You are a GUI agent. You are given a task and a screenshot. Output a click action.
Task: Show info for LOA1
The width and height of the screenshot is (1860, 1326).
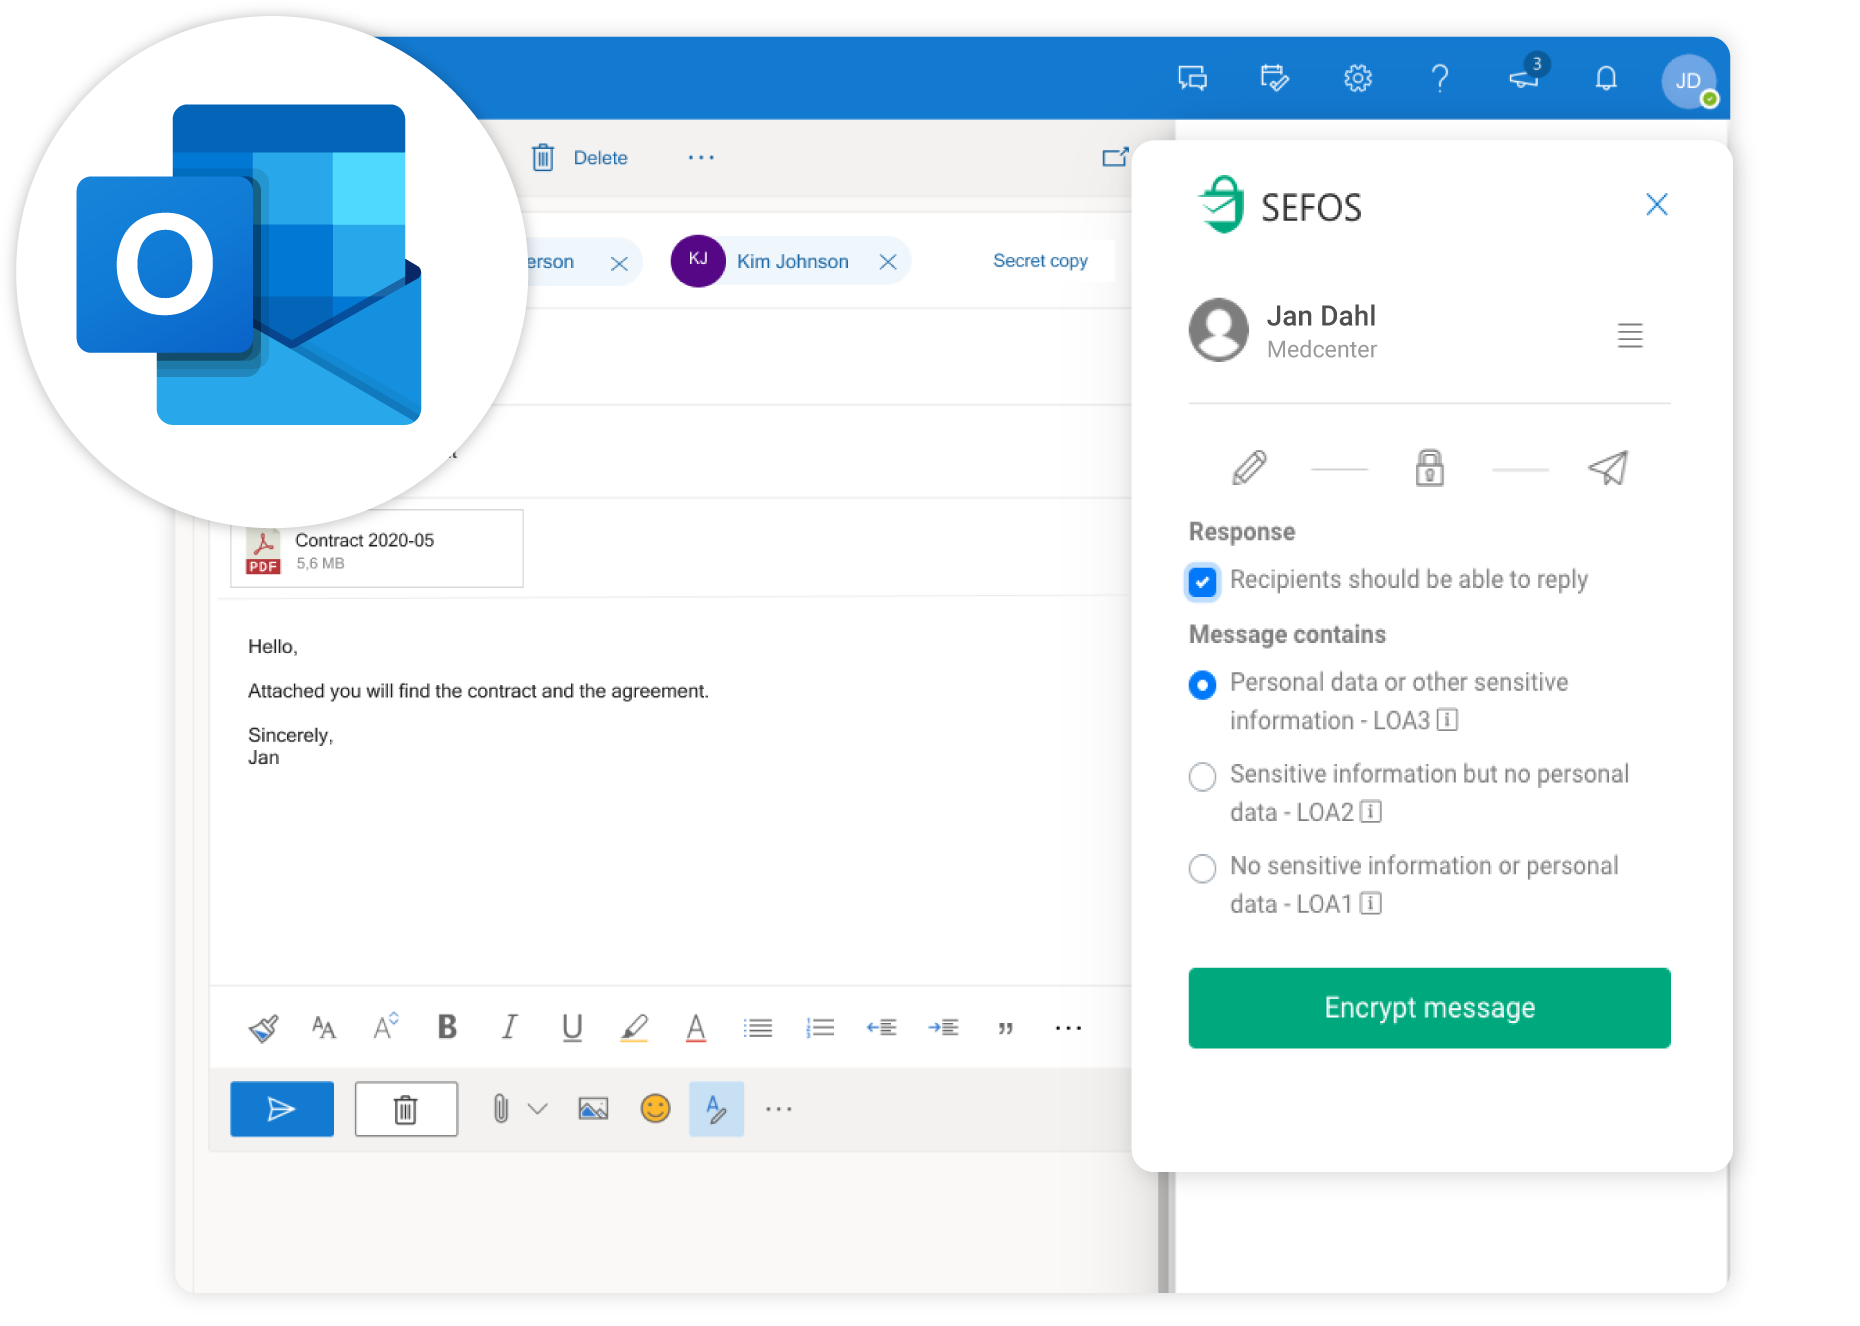pyautogui.click(x=1371, y=904)
